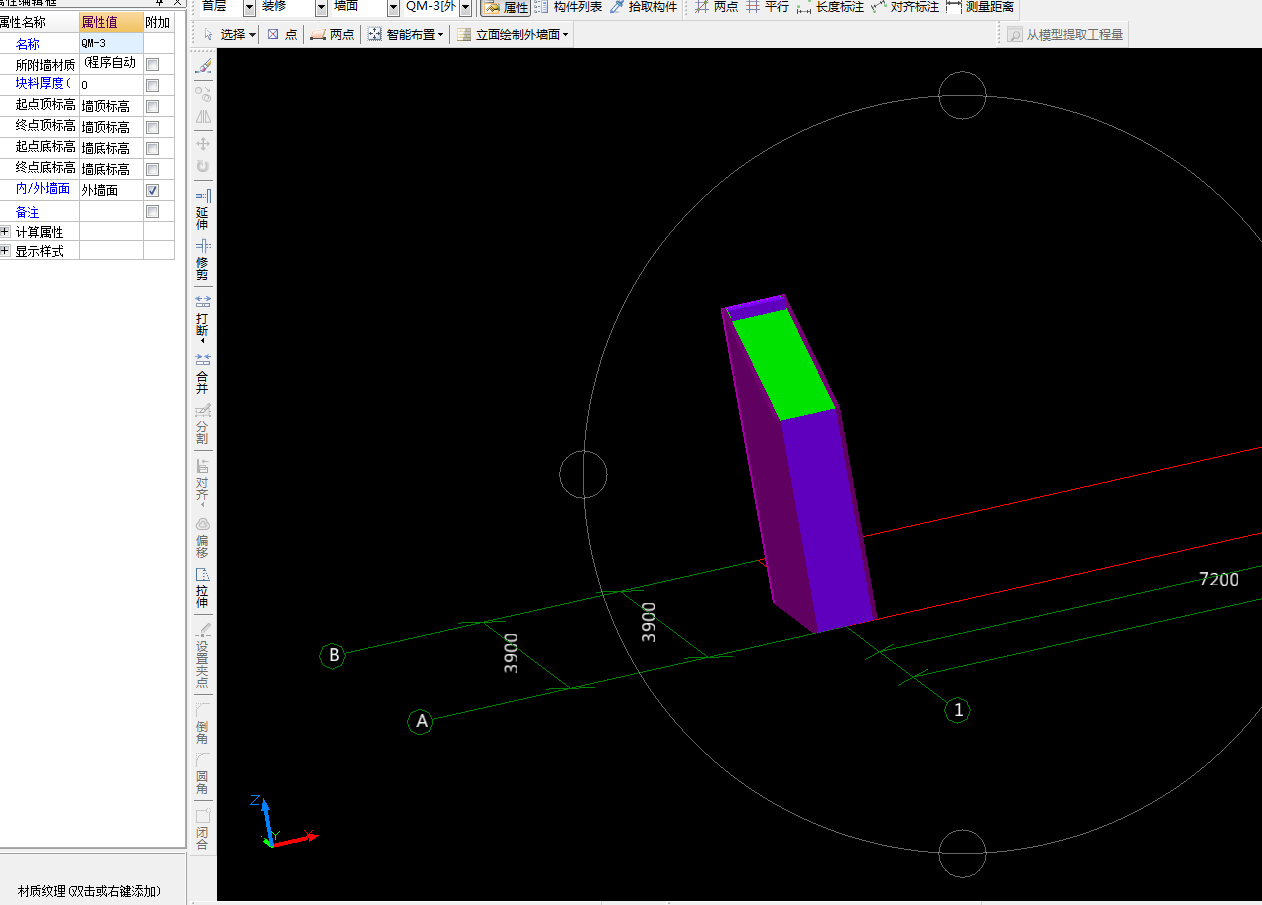This screenshot has height=905, width=1262.
Task: Click 平行 parallel axis tool
Action: click(x=767, y=7)
